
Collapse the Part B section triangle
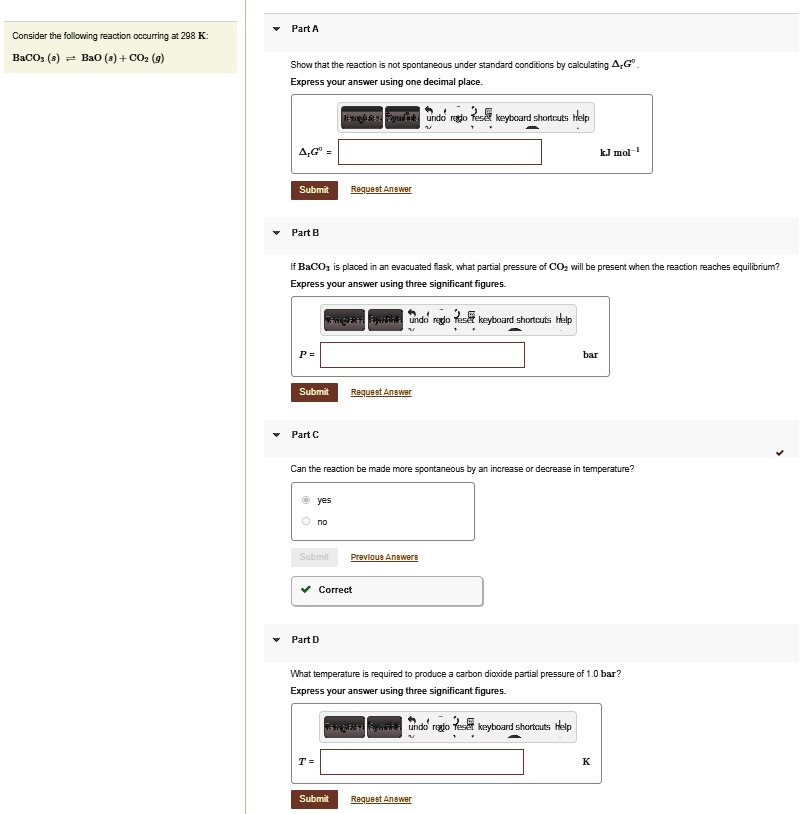277,232
